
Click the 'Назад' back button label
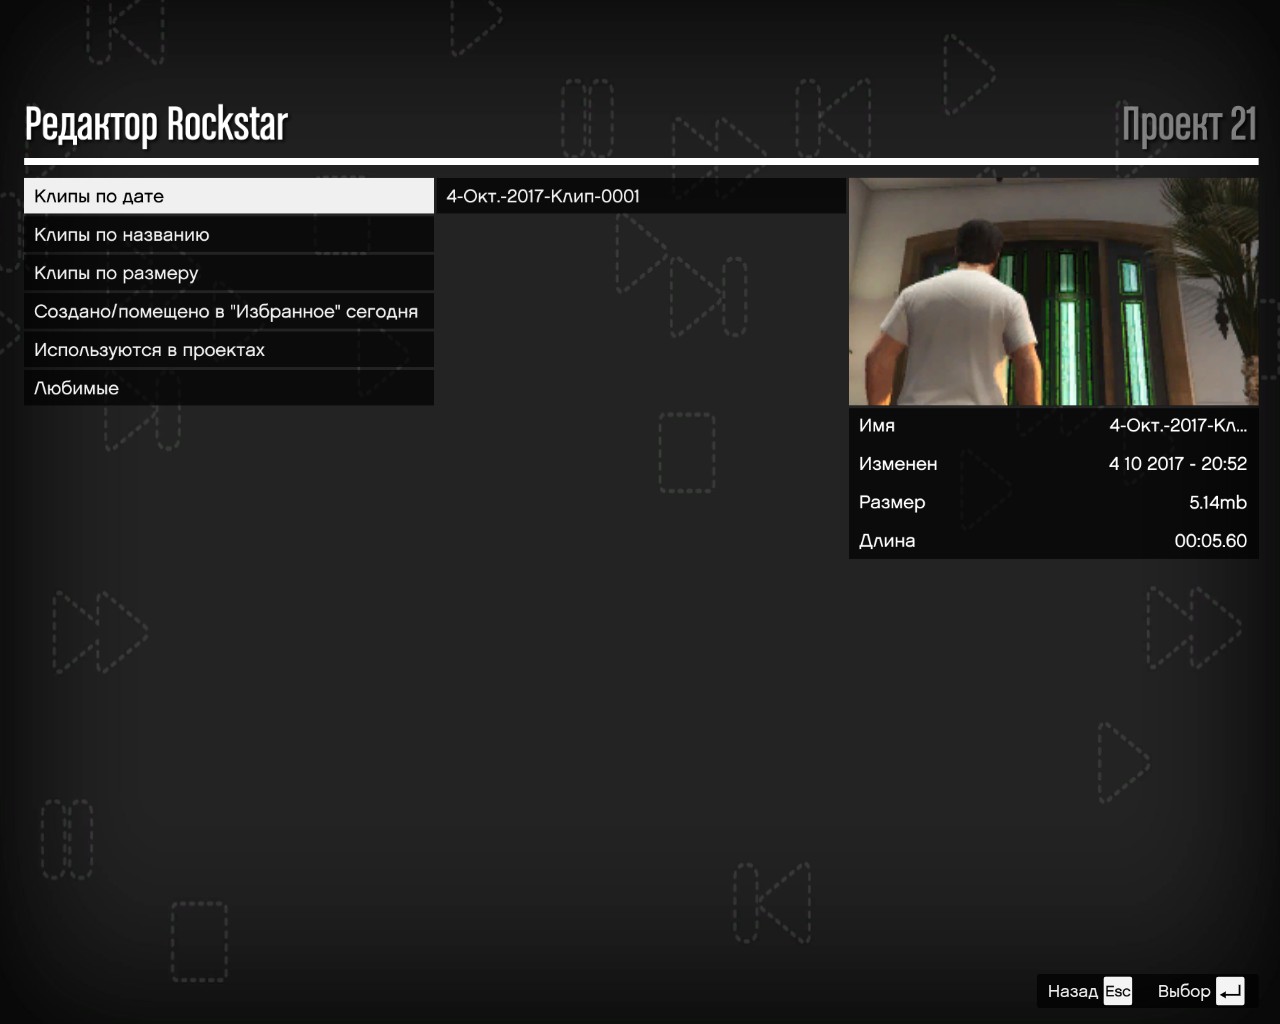(x=1072, y=991)
